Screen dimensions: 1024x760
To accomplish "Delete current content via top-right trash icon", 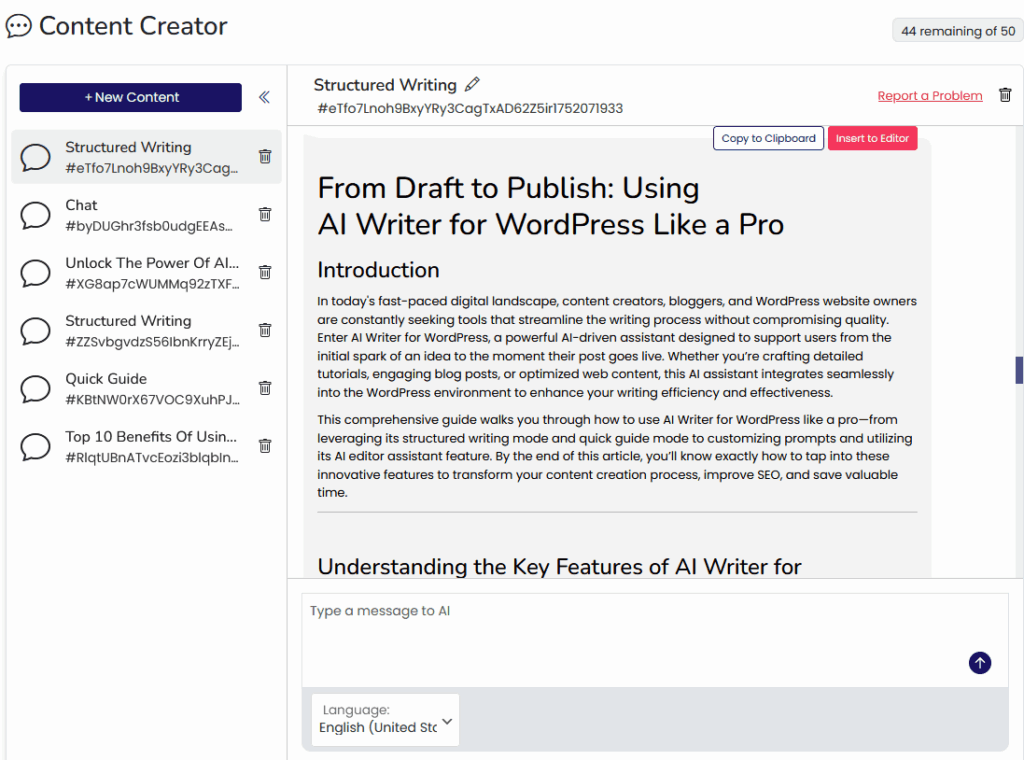I will pyautogui.click(x=1005, y=94).
